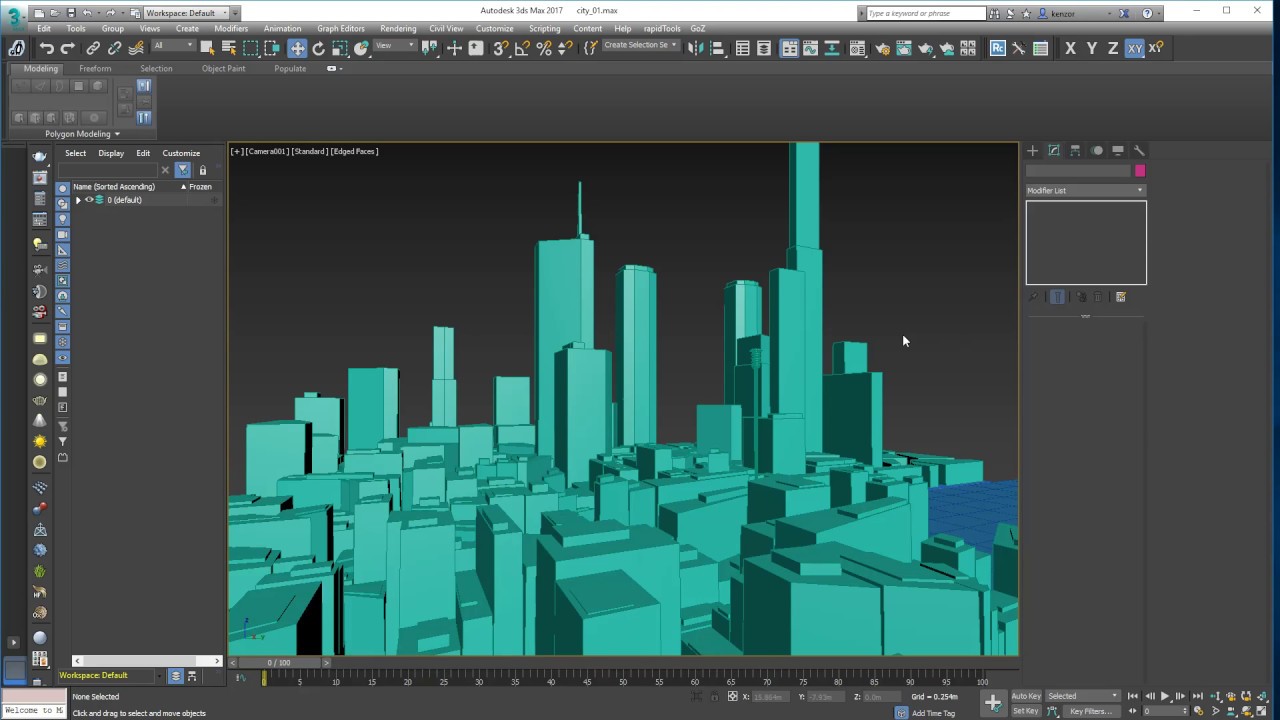This screenshot has width=1280, height=720.
Task: Open the Modifier List dropdown
Action: [x=1085, y=190]
